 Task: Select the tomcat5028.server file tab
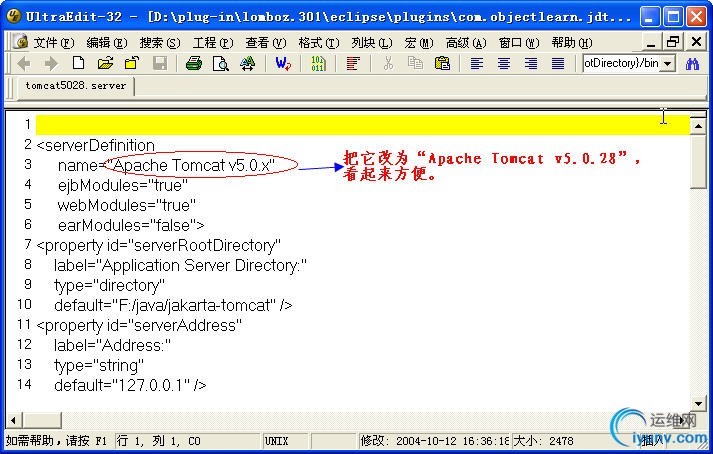click(x=75, y=86)
